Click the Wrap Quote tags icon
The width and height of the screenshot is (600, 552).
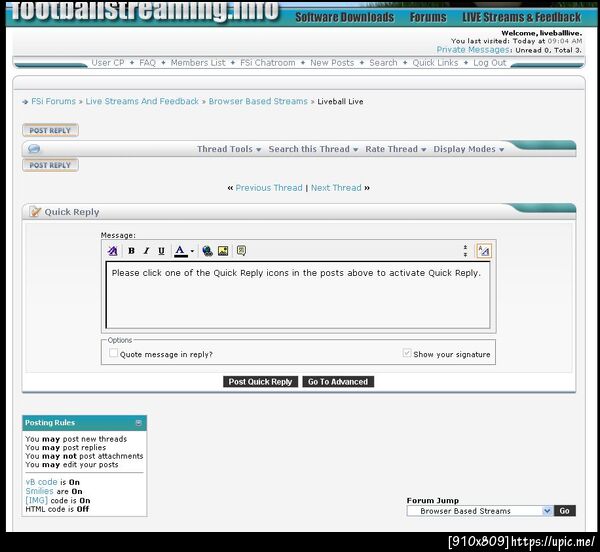241,251
